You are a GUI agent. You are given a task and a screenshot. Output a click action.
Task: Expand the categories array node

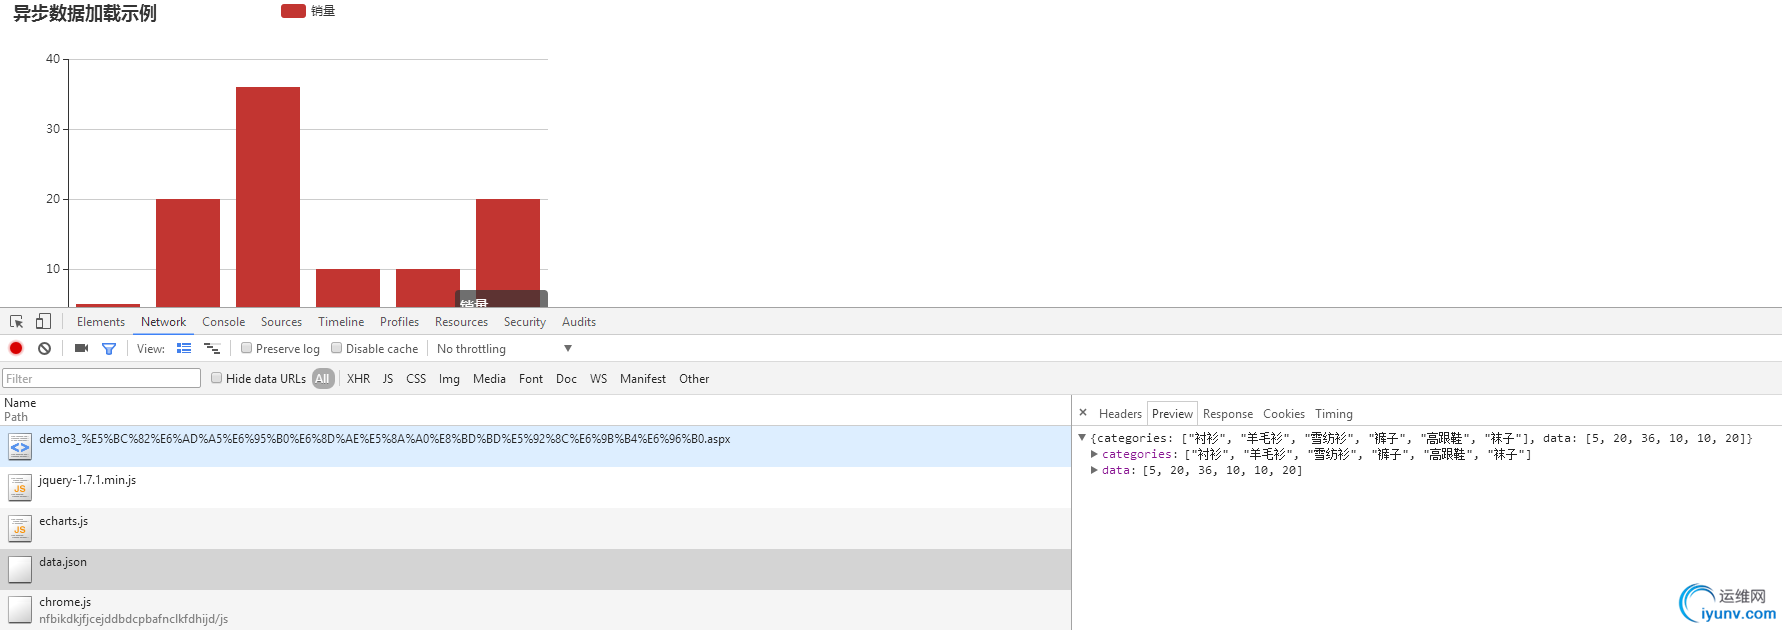click(1094, 454)
